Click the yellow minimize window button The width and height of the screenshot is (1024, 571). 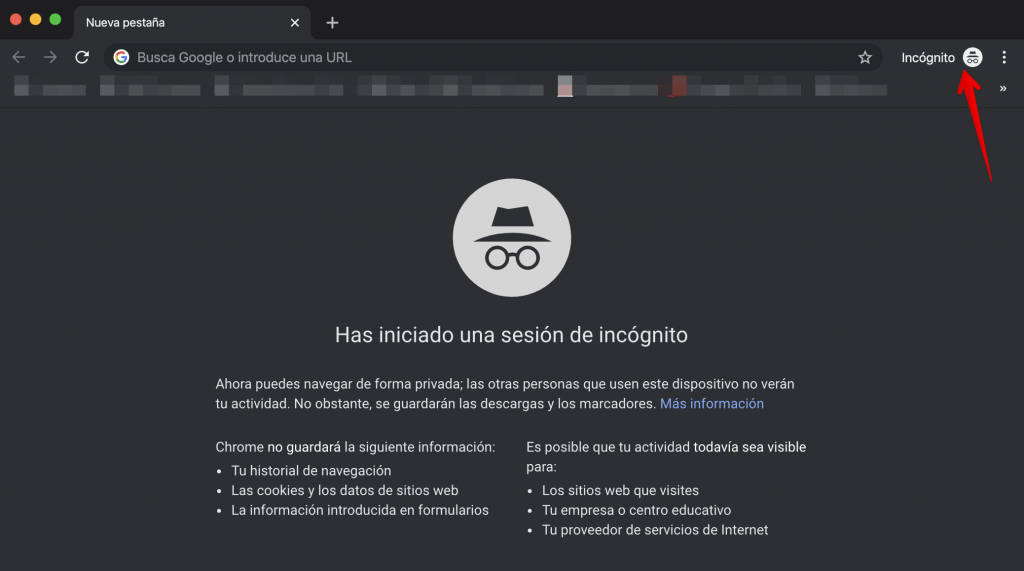[x=35, y=20]
